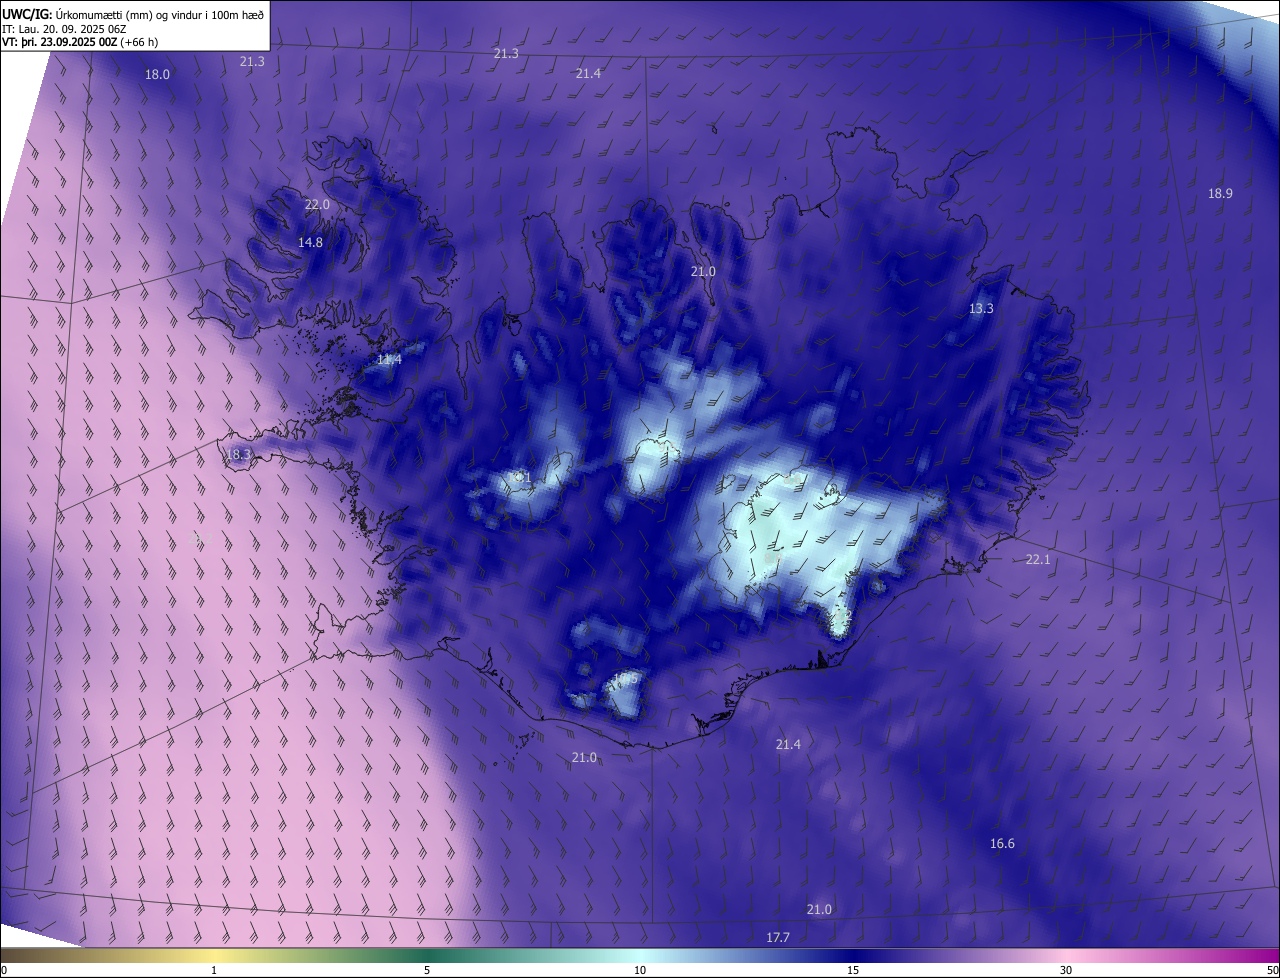Click the 11.4 value label
The image size is (1280, 978).
389,359
